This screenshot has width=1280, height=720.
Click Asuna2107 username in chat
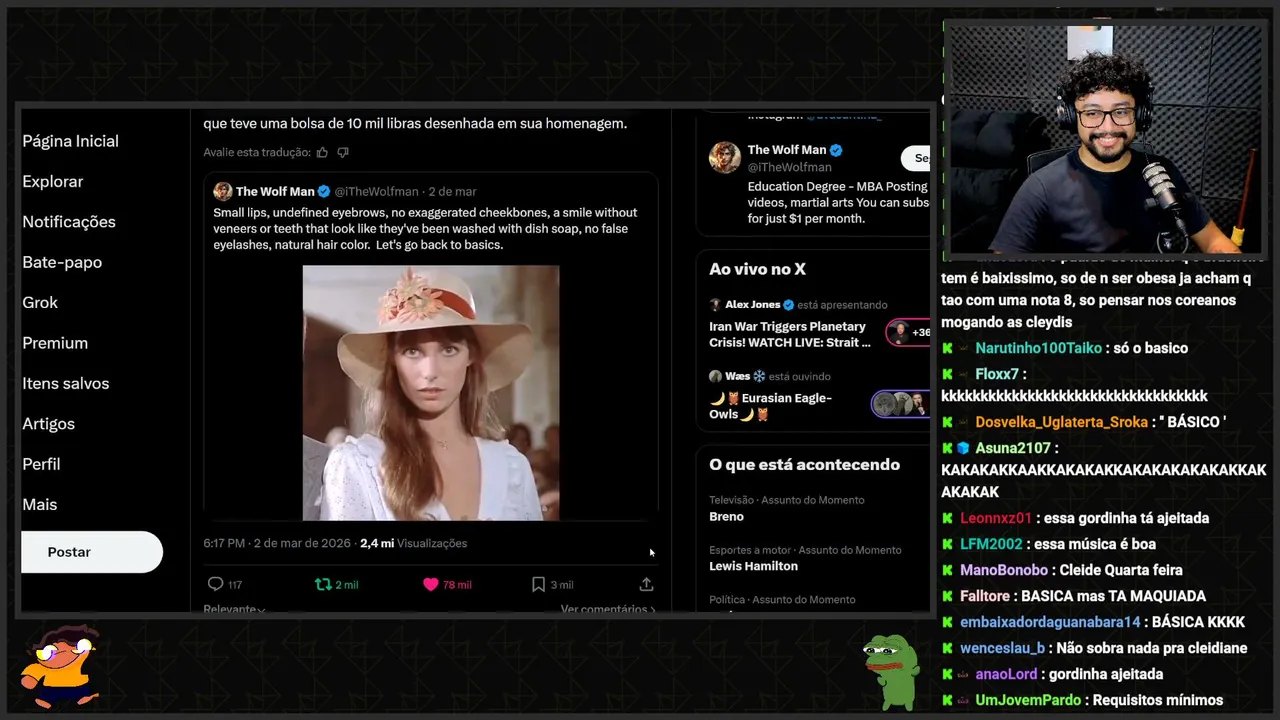pos(1013,448)
